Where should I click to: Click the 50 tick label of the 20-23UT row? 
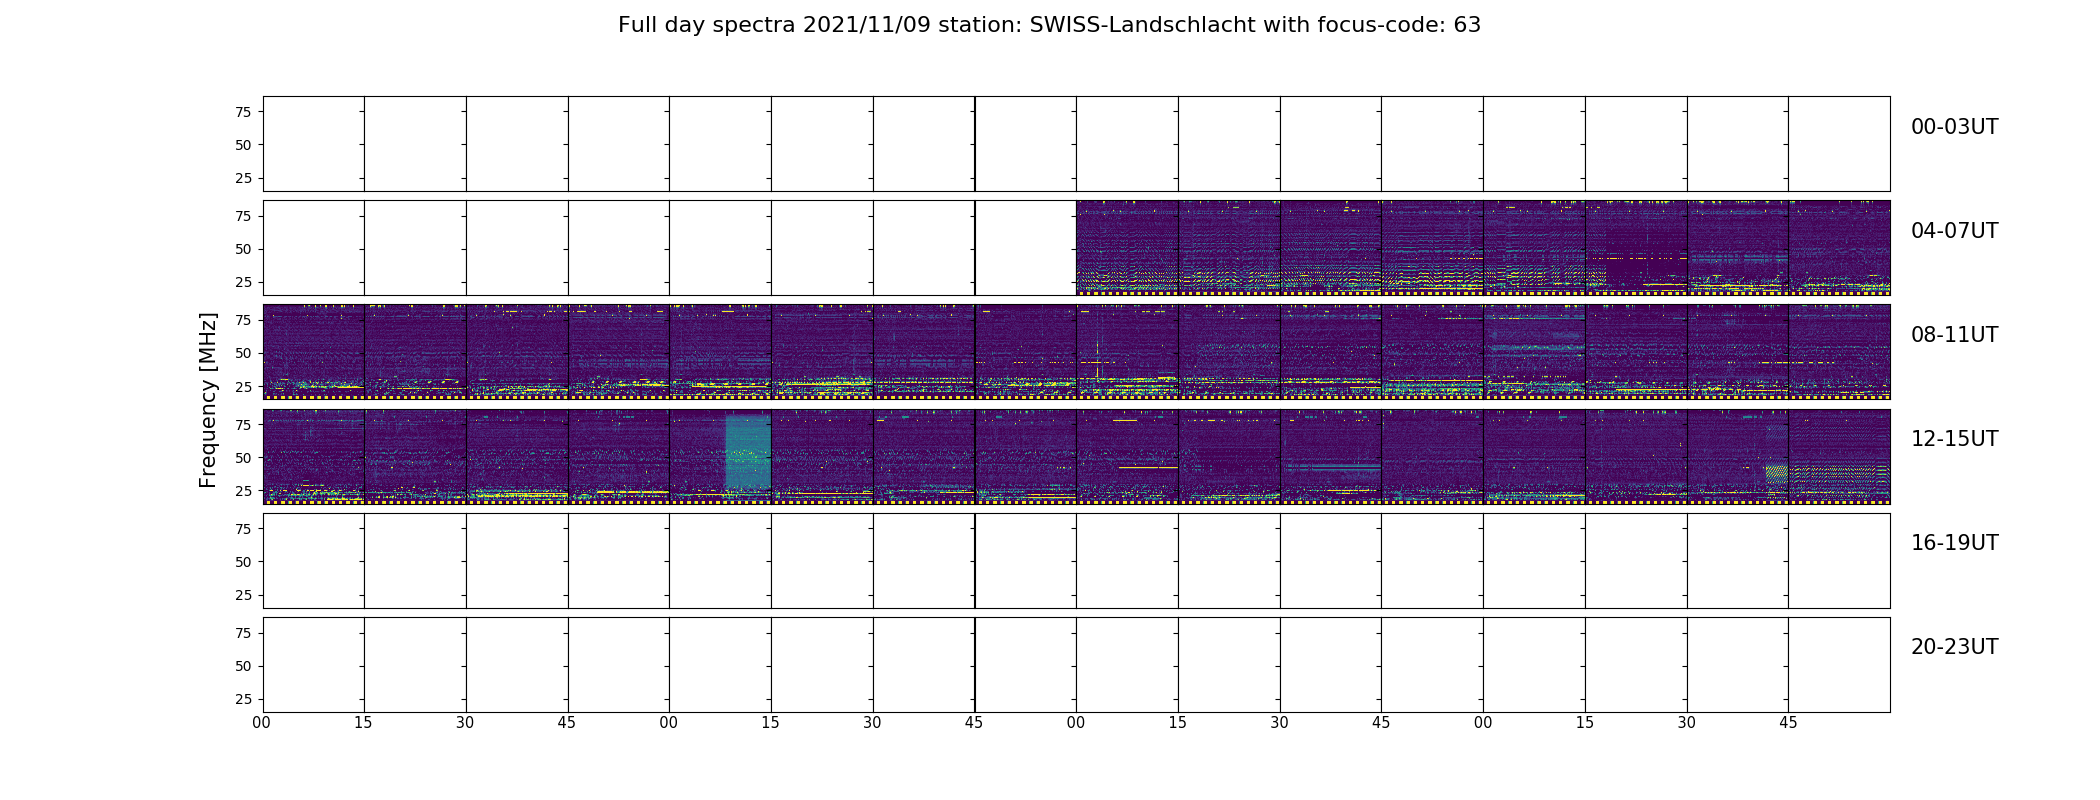[243, 666]
